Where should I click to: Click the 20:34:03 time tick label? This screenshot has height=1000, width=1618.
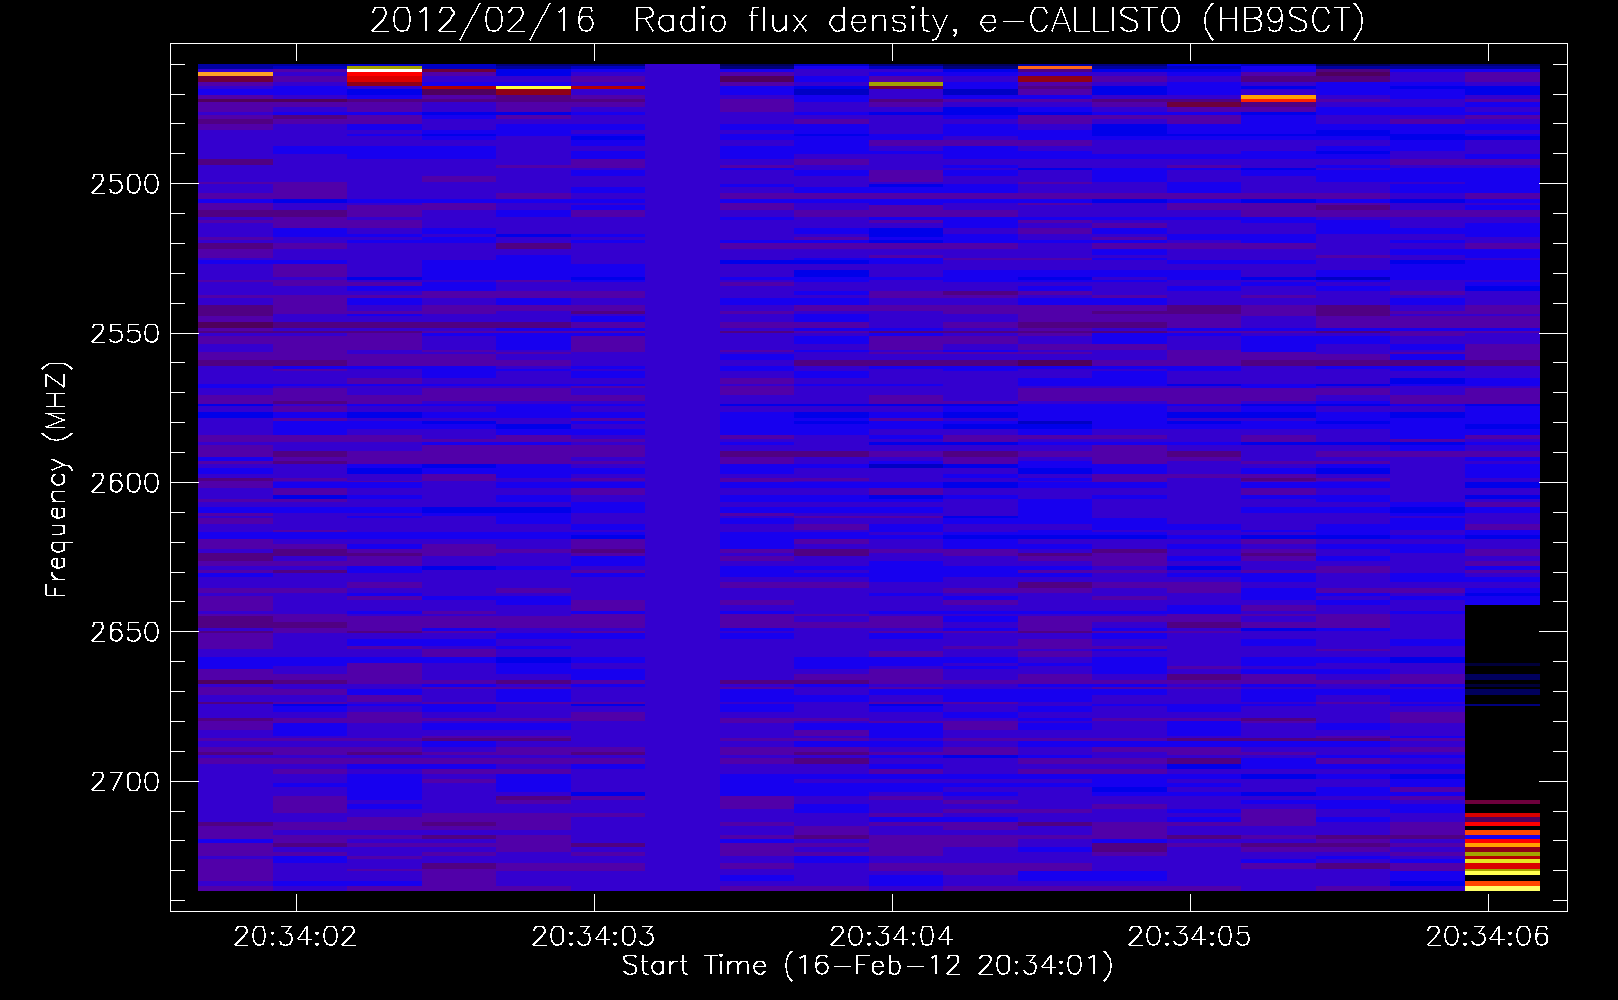593,937
